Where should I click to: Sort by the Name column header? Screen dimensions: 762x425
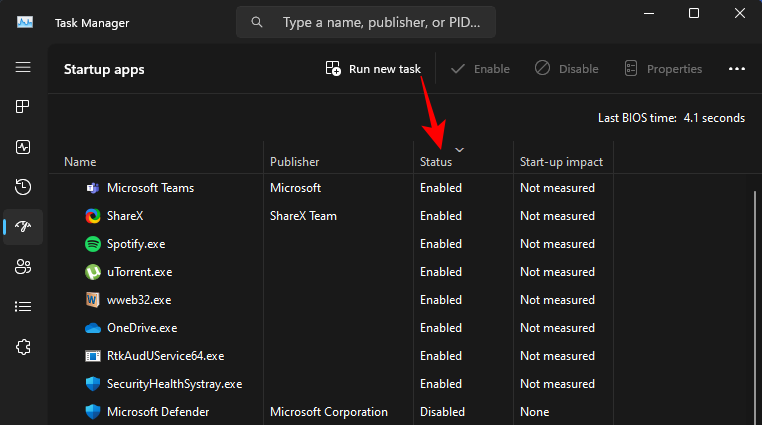[80, 162]
